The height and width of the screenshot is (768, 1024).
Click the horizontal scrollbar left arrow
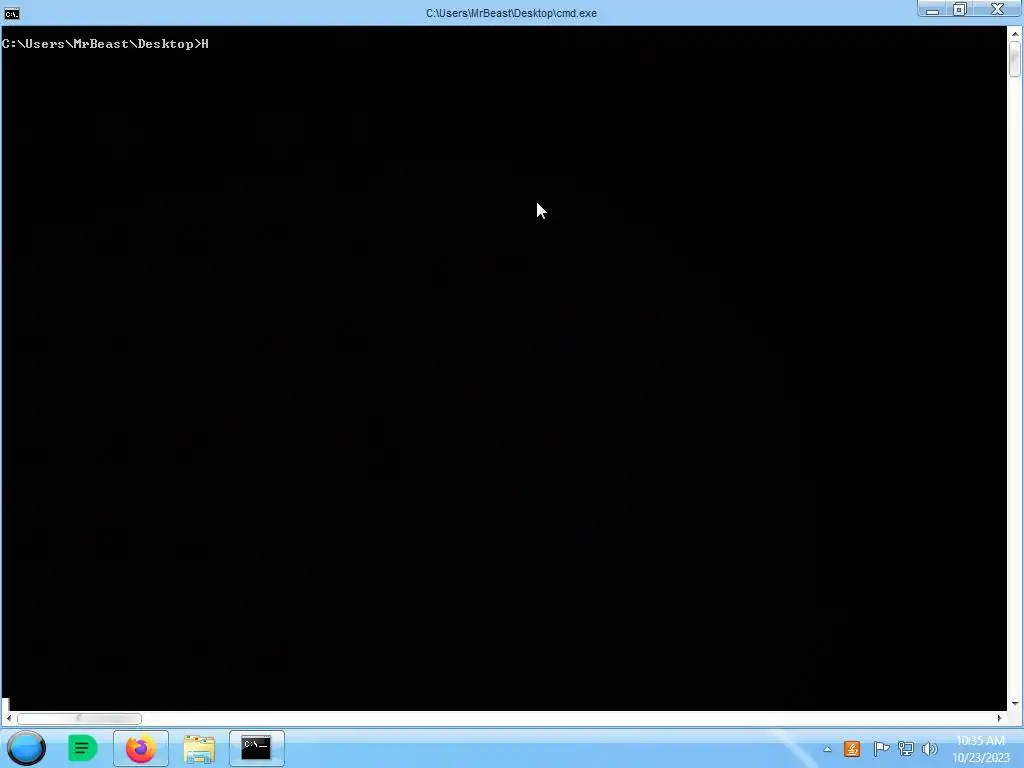[x=8, y=718]
